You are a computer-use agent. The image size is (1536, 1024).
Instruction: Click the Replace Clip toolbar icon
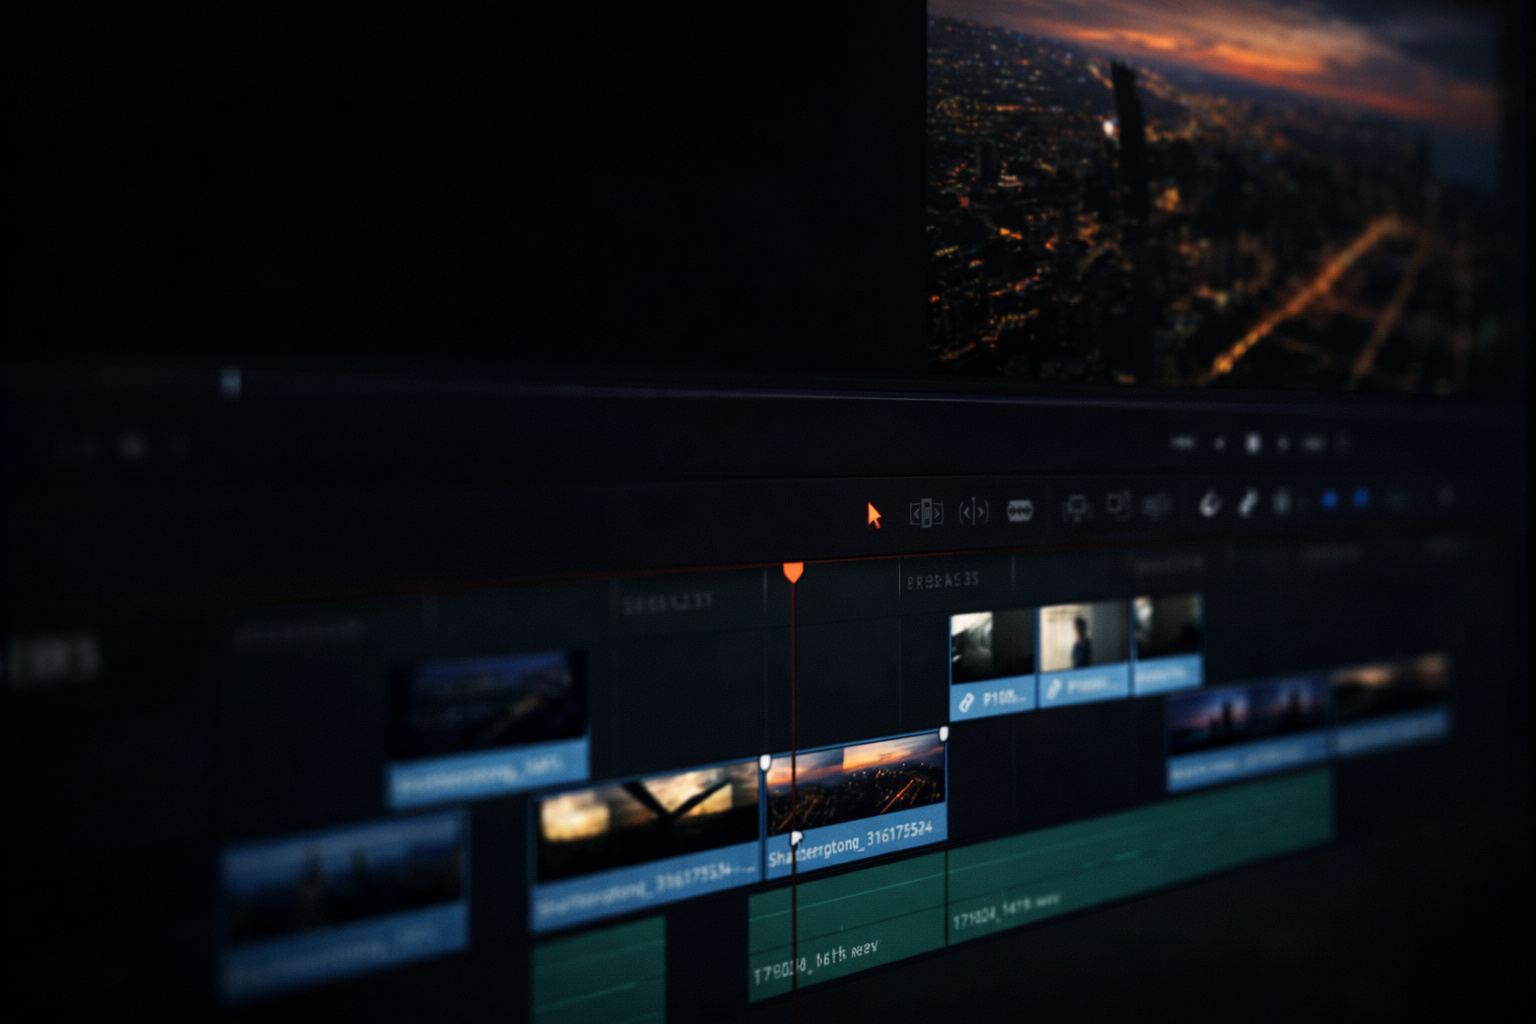pos(1155,505)
